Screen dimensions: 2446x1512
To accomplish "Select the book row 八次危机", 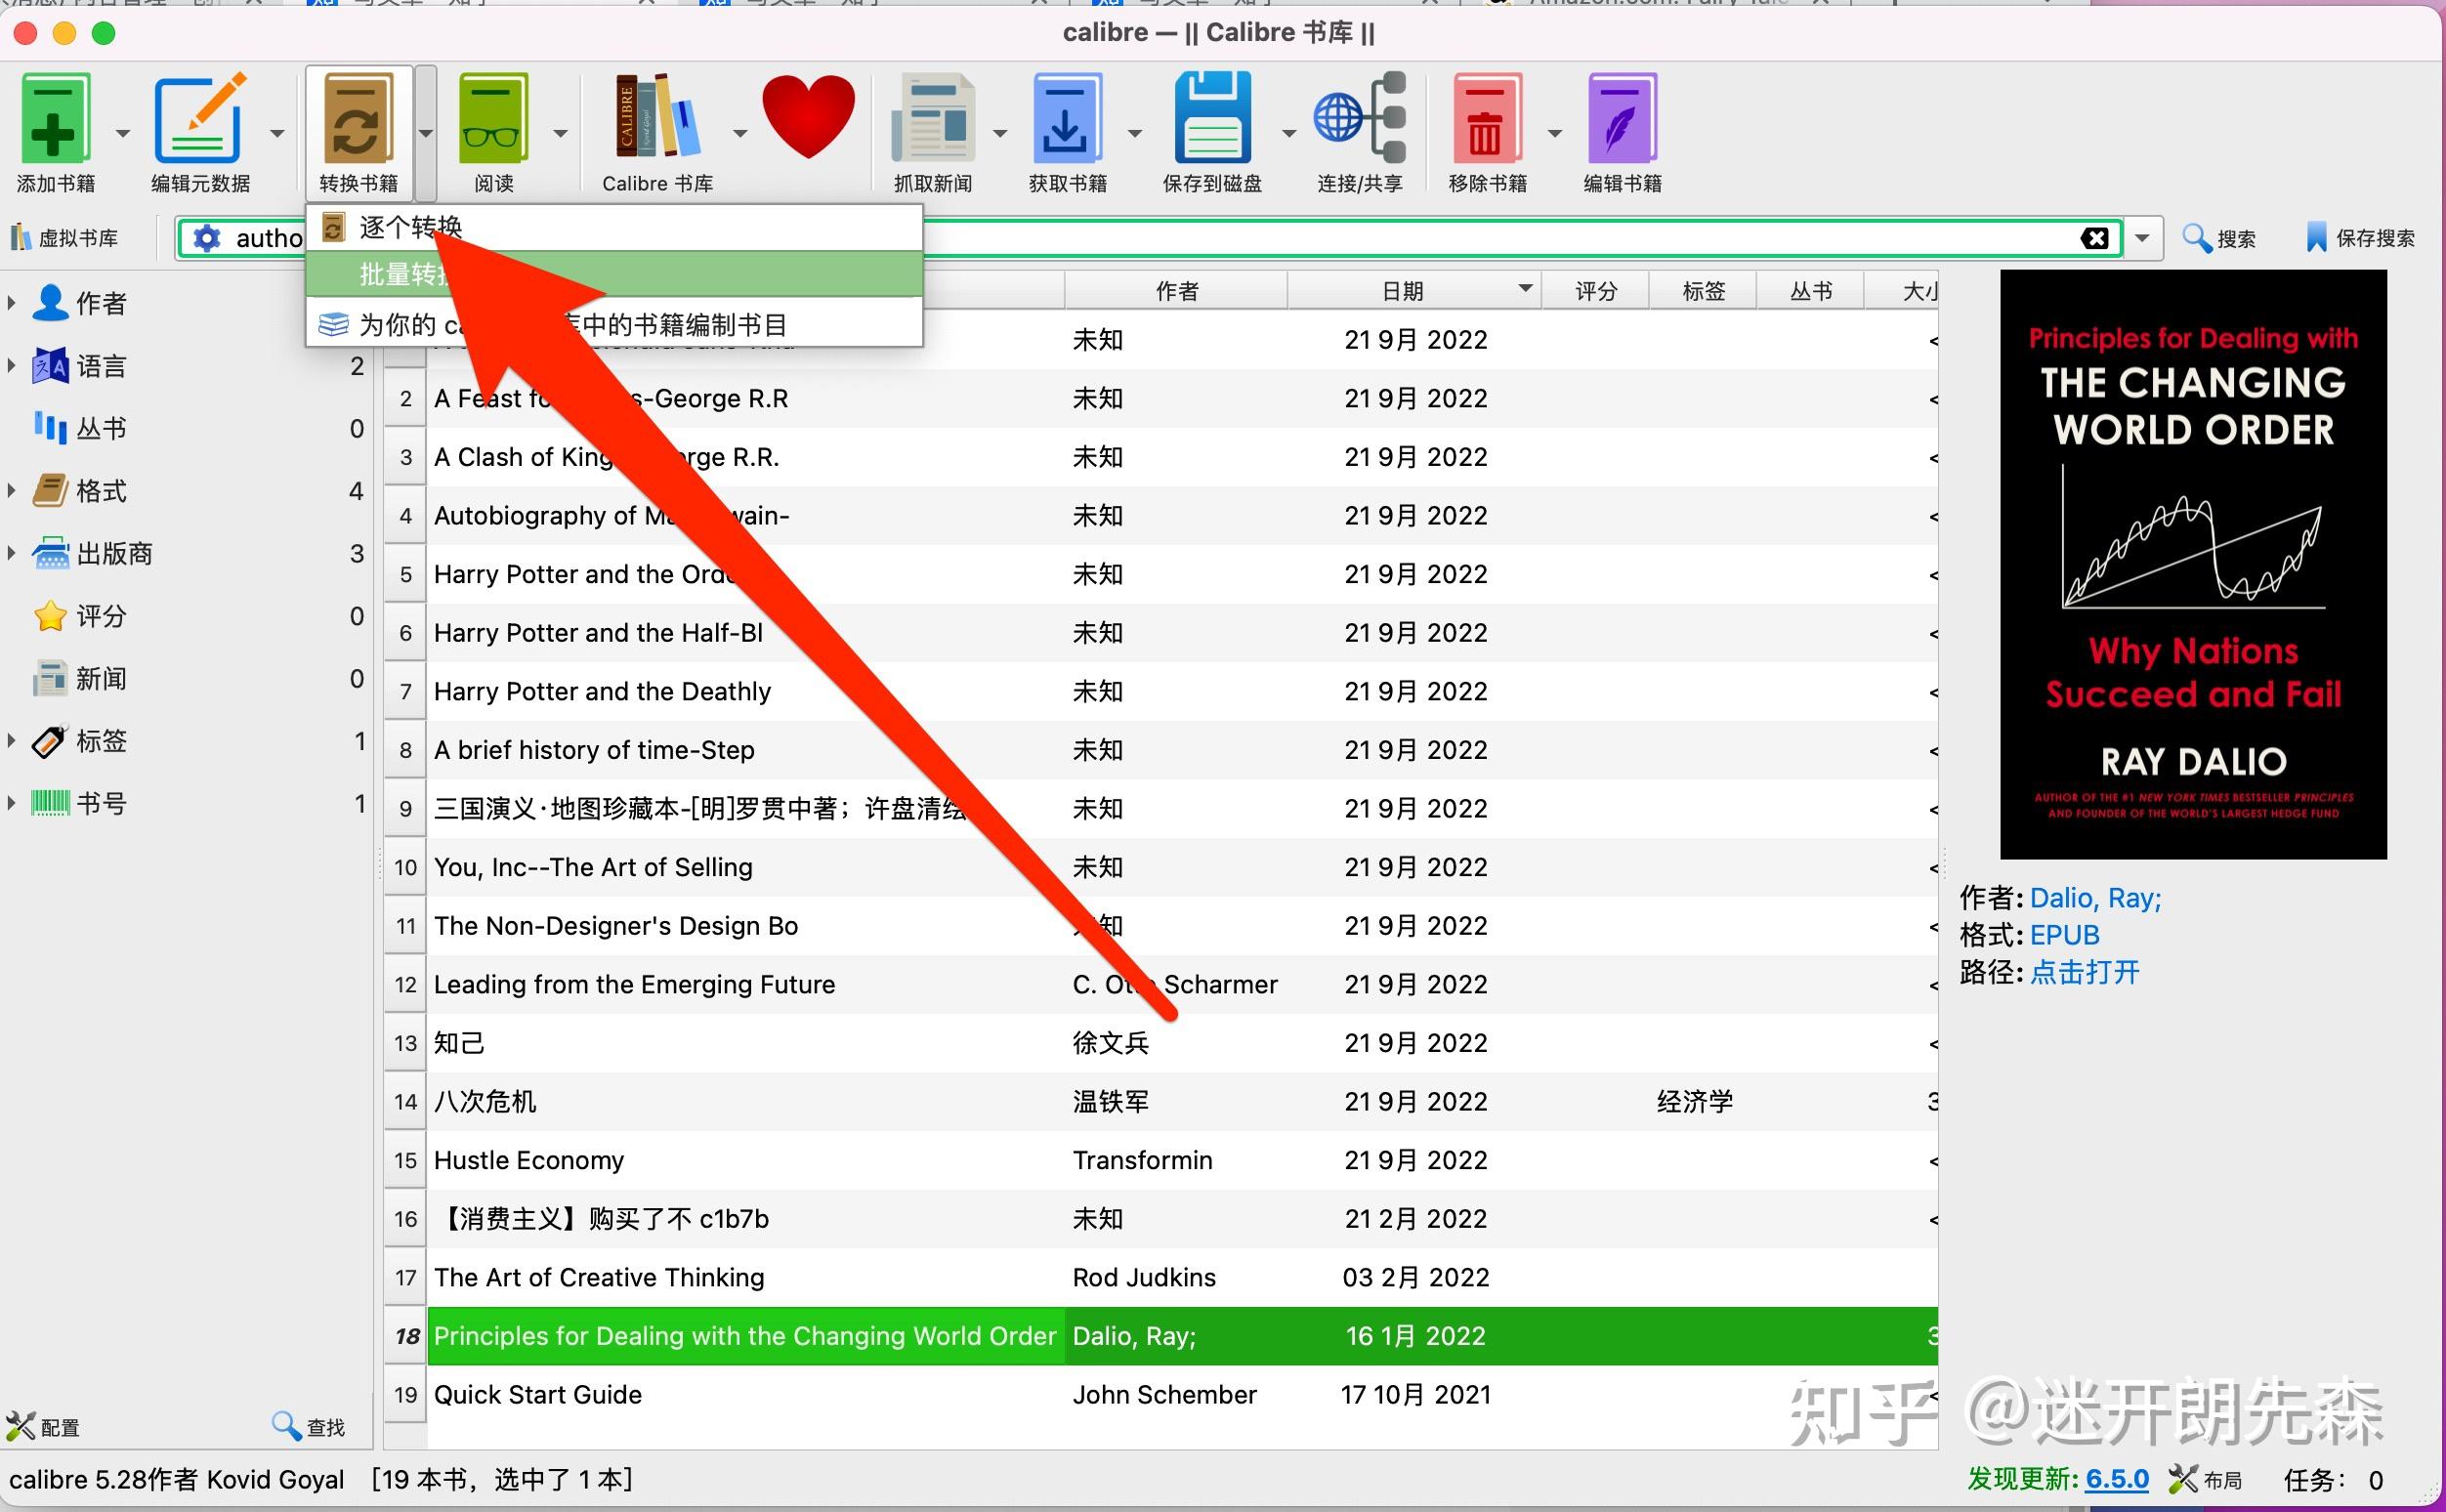I will [1160, 1101].
